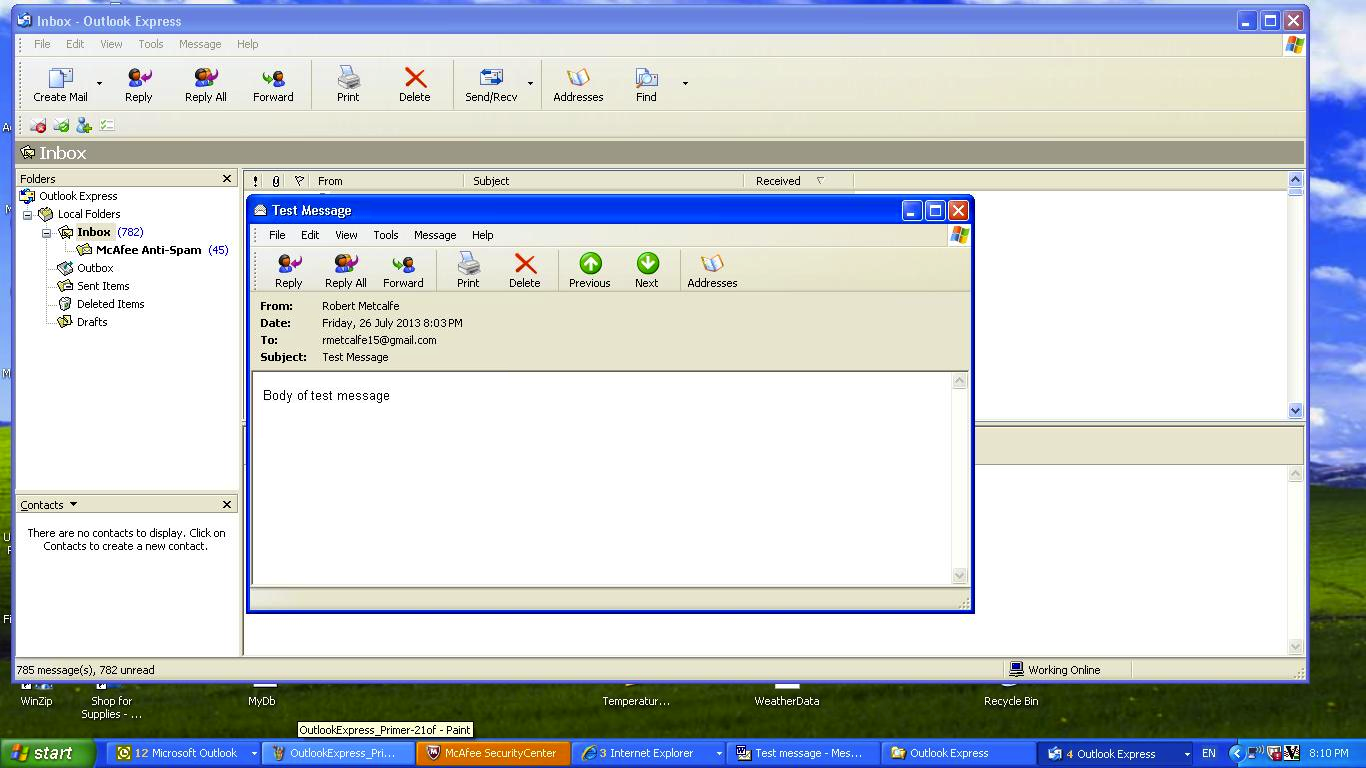Open the Create Mail dropdown arrow
Viewport: 1366px width, 768px height.
(x=99, y=83)
